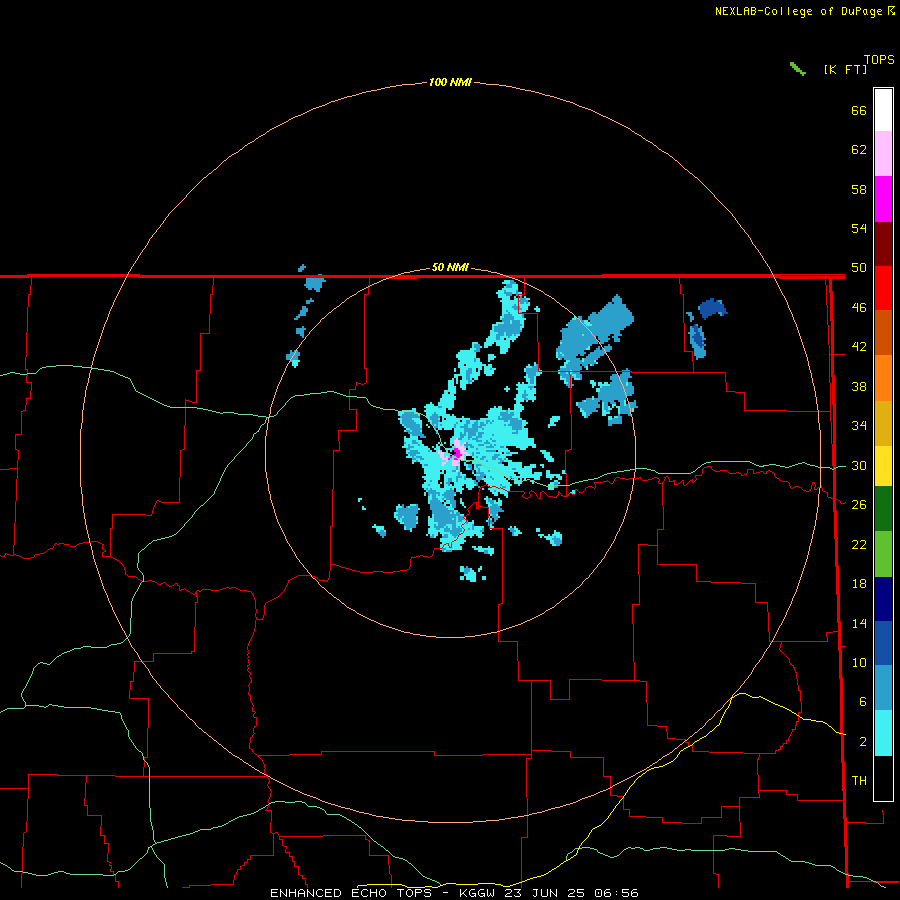Click the ENHANCED ECHO TOPS caption text

[x=354, y=893]
